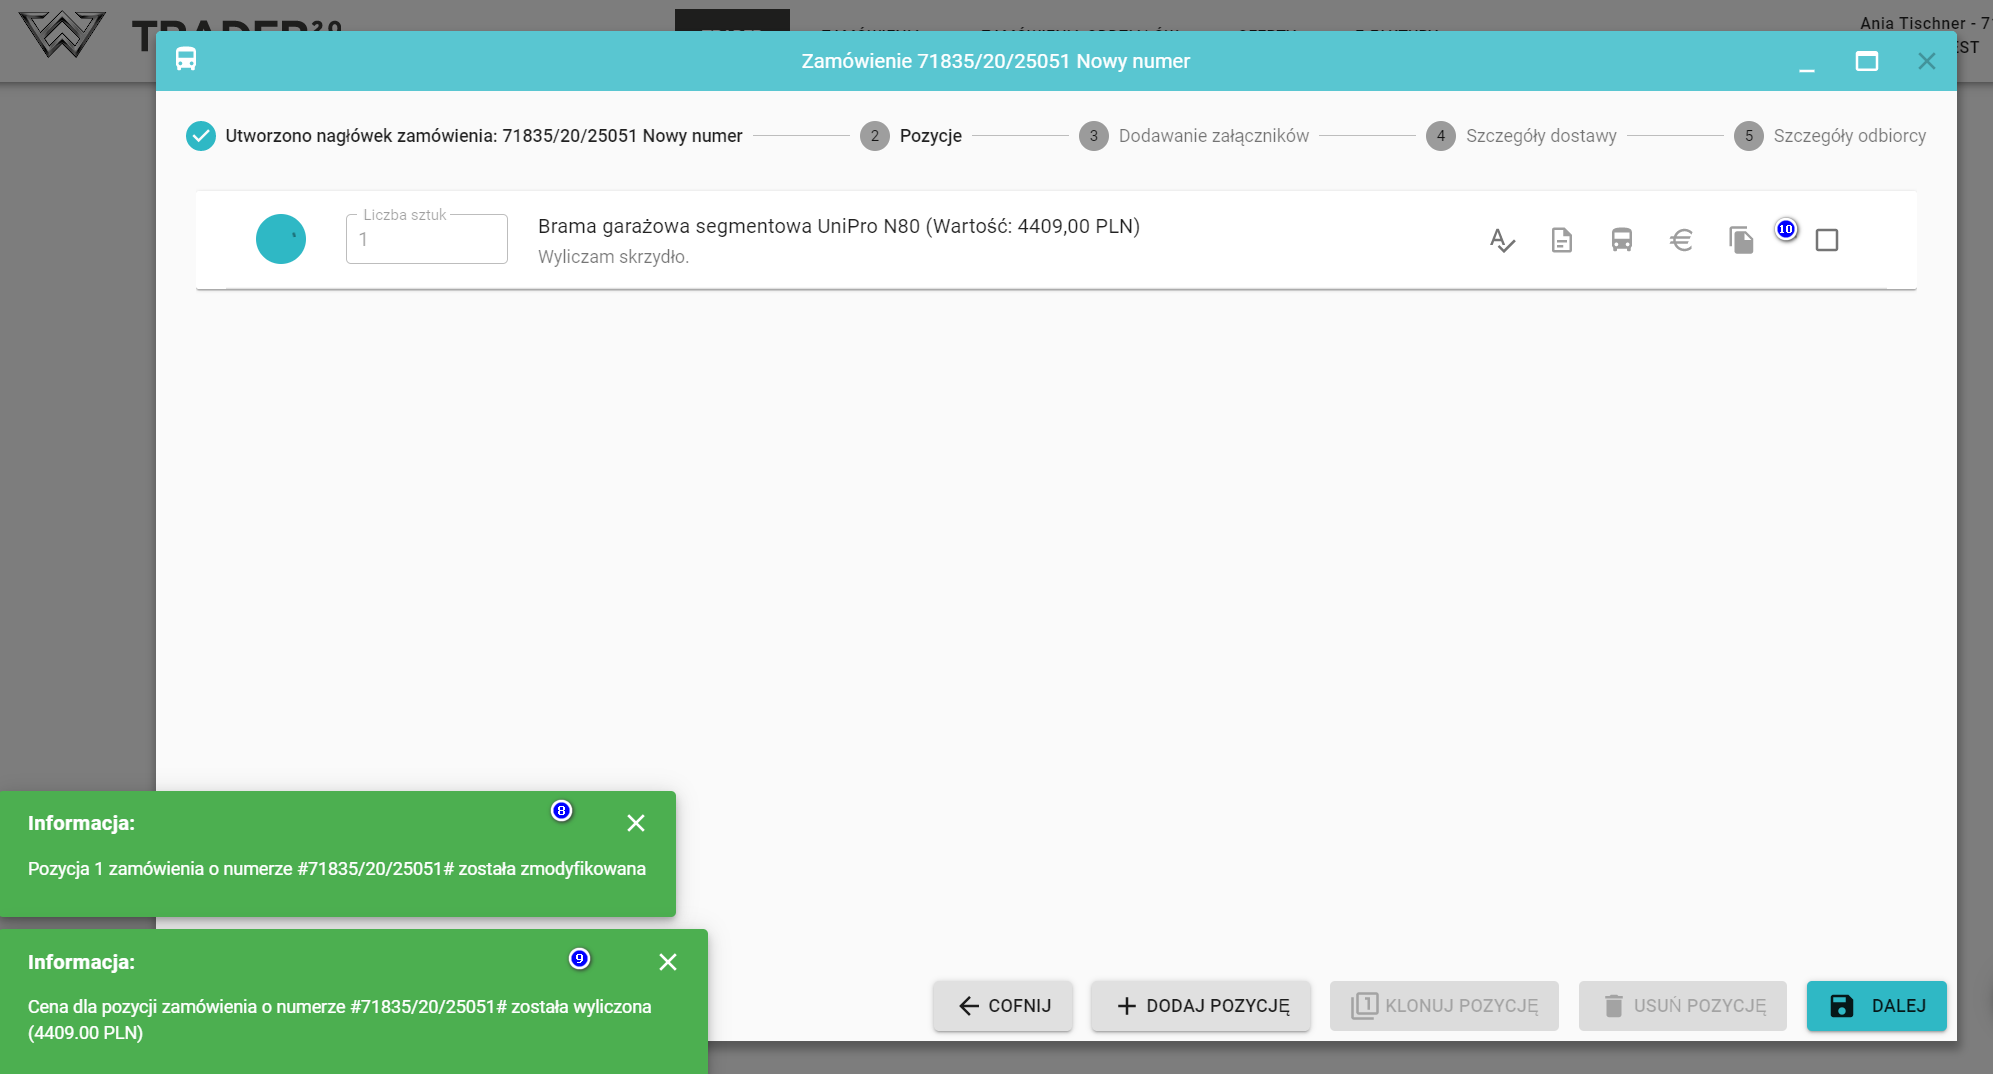This screenshot has width=1993, height=1074.
Task: Click the copy pages icon in the position row
Action: 1741,240
